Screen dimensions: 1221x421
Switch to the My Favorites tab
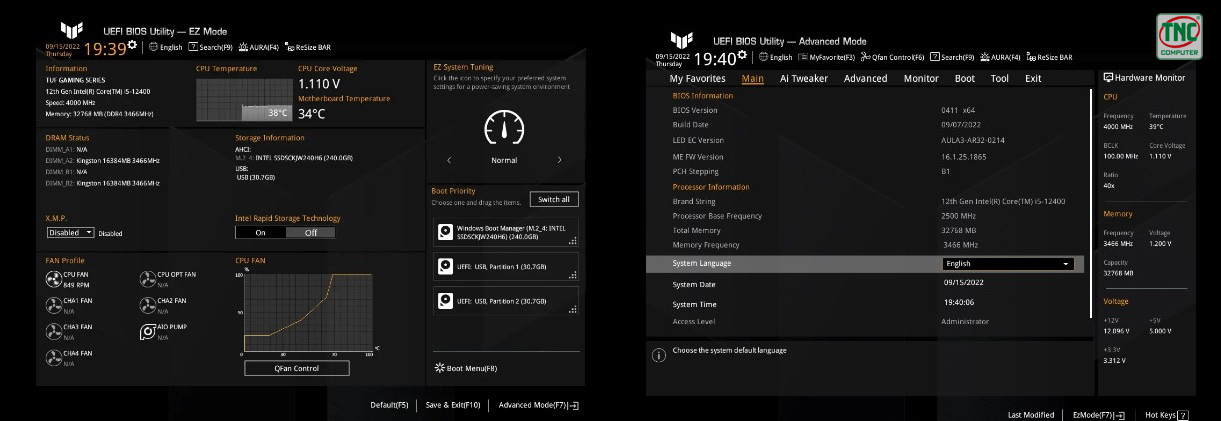point(698,78)
